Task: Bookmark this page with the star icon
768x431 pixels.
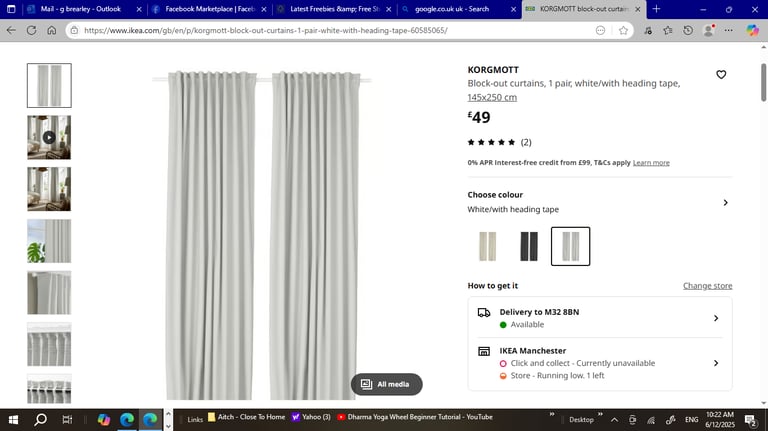Action: coord(623,30)
